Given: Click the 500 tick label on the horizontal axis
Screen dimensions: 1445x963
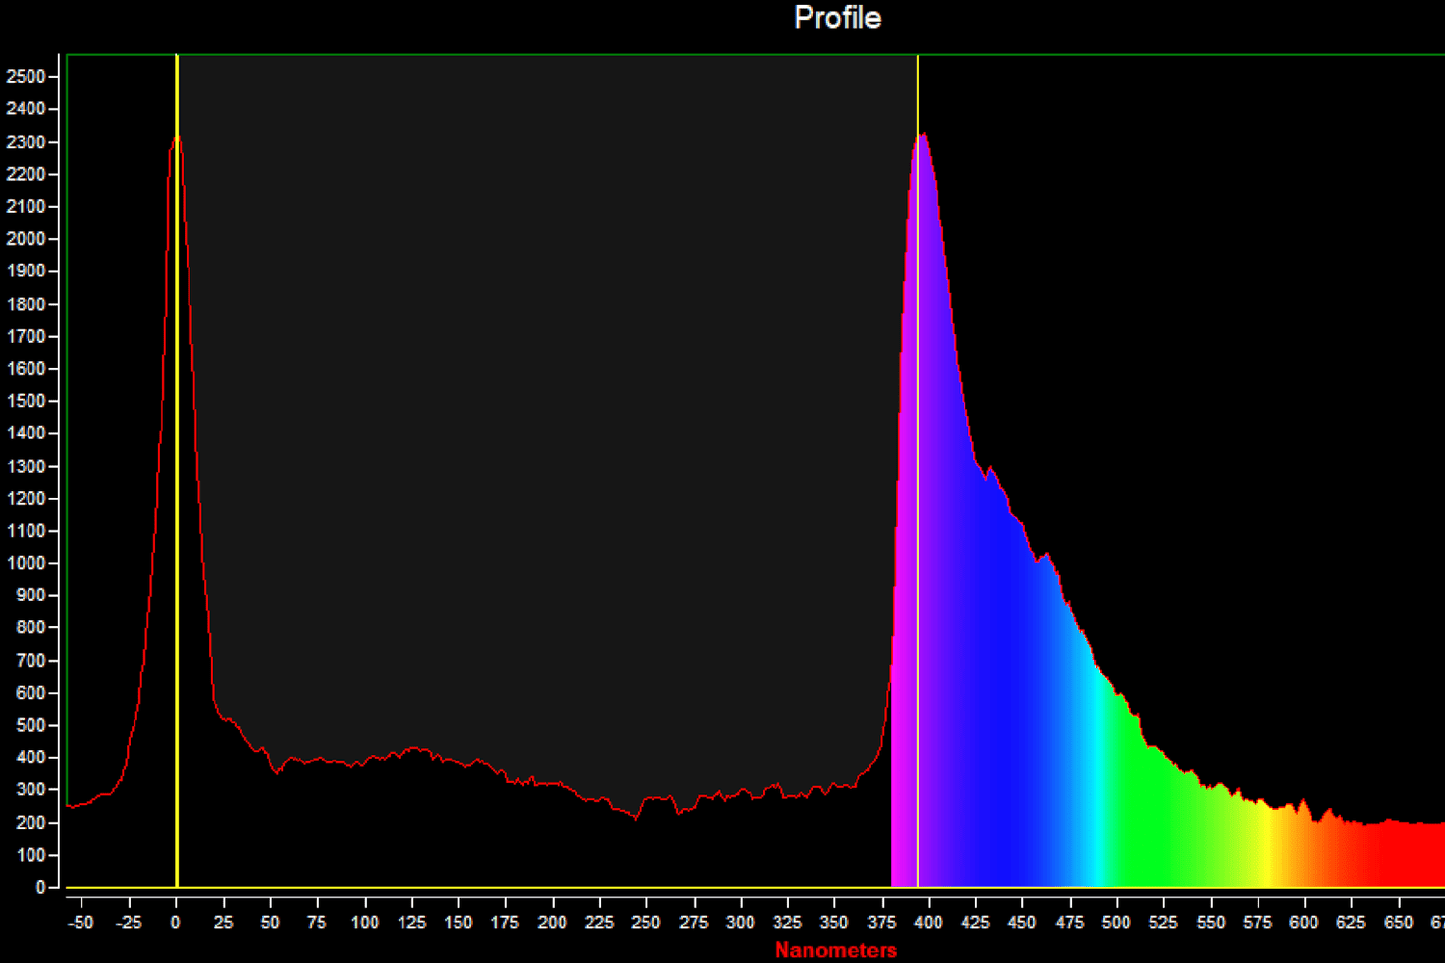Looking at the screenshot, I should click(1116, 922).
